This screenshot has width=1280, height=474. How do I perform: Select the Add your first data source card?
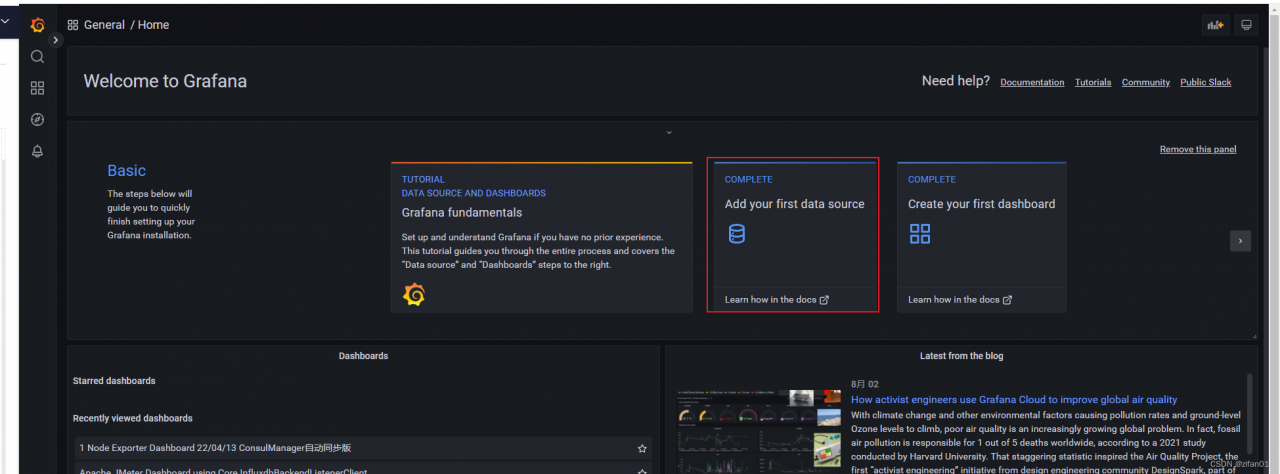(793, 237)
